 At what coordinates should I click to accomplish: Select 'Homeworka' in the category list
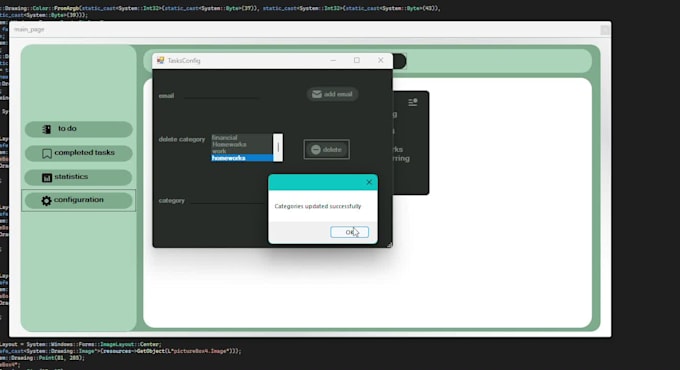pos(242,144)
